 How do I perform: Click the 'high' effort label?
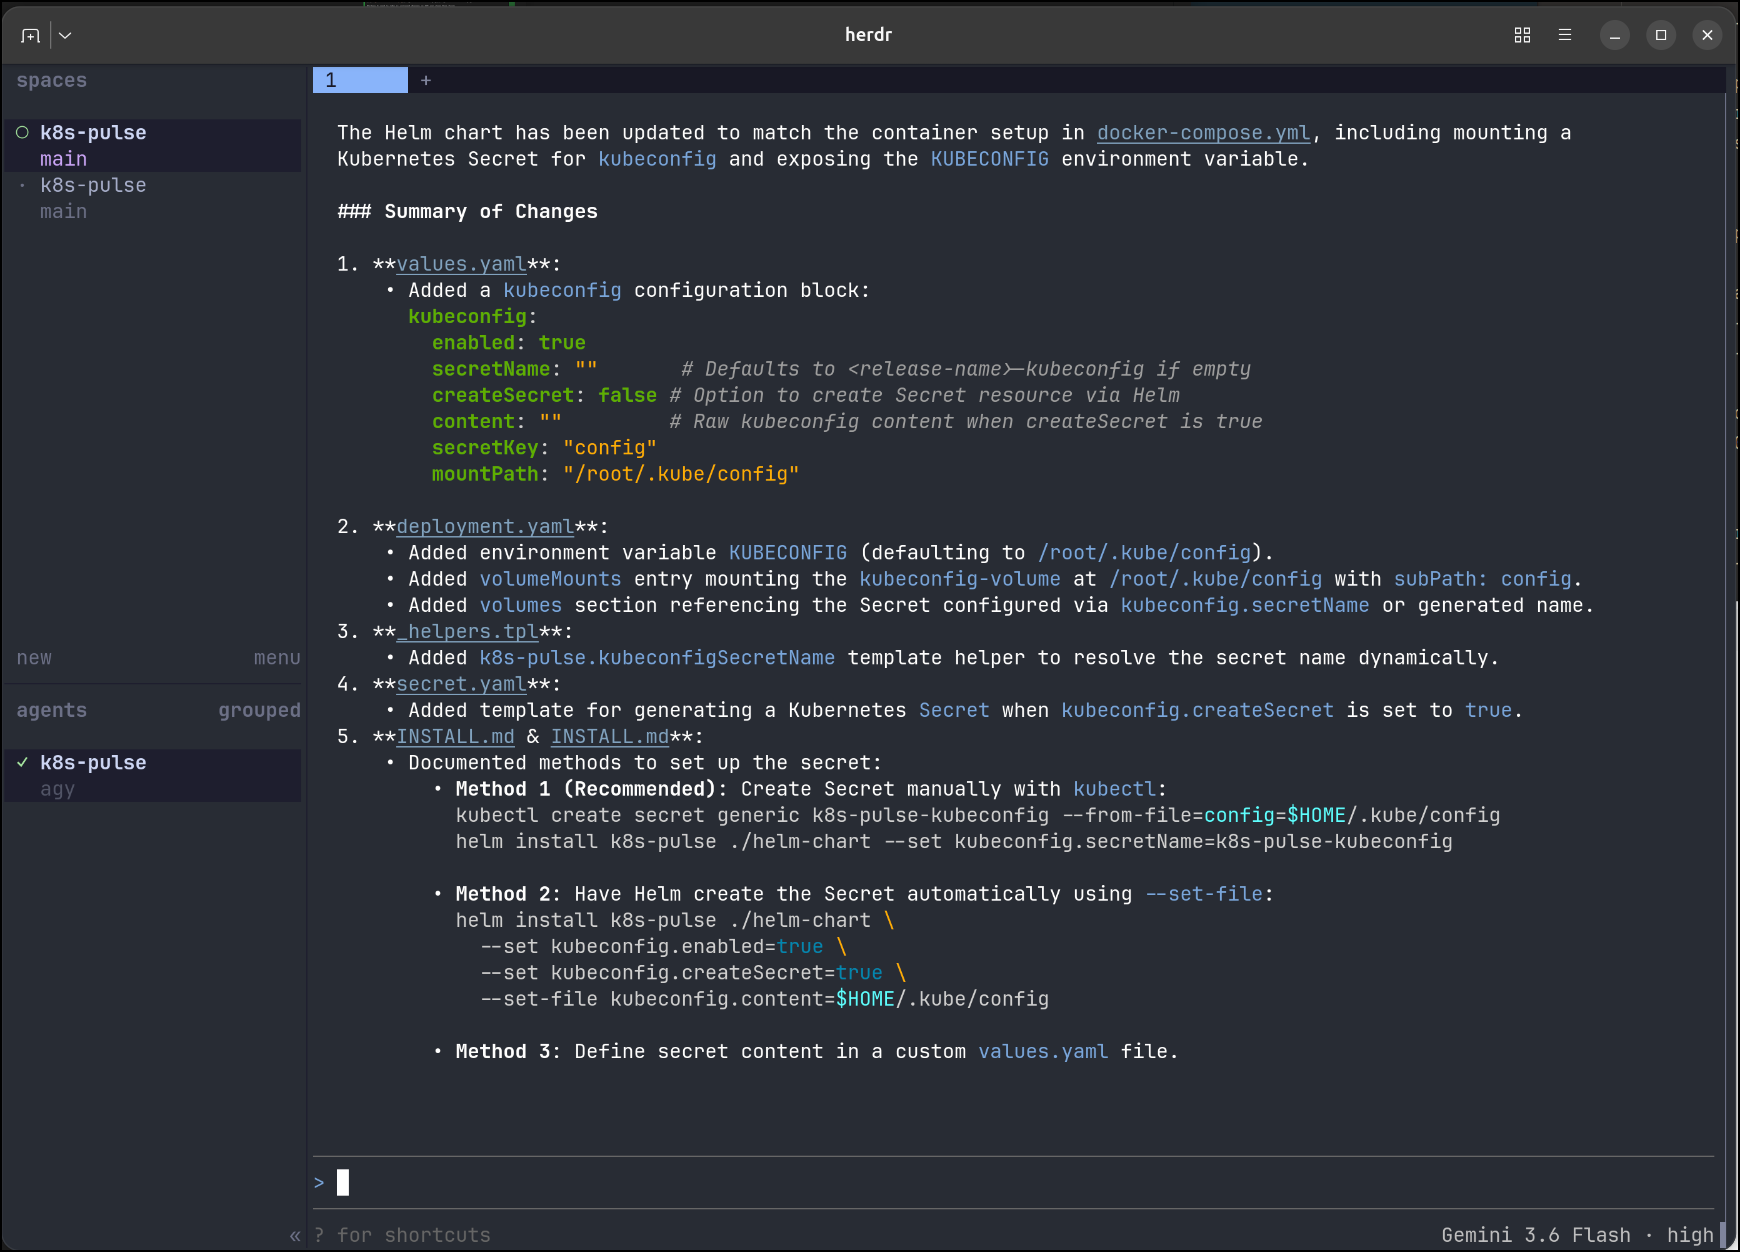click(1690, 1235)
